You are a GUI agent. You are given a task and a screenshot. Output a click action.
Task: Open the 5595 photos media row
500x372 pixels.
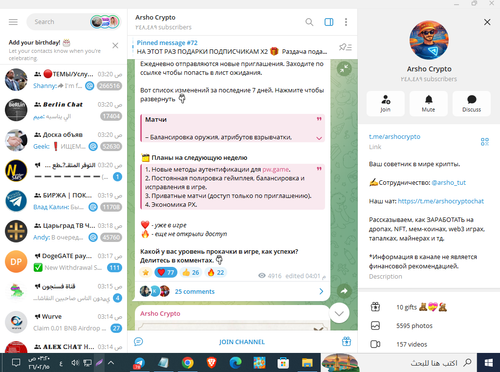coord(429,326)
